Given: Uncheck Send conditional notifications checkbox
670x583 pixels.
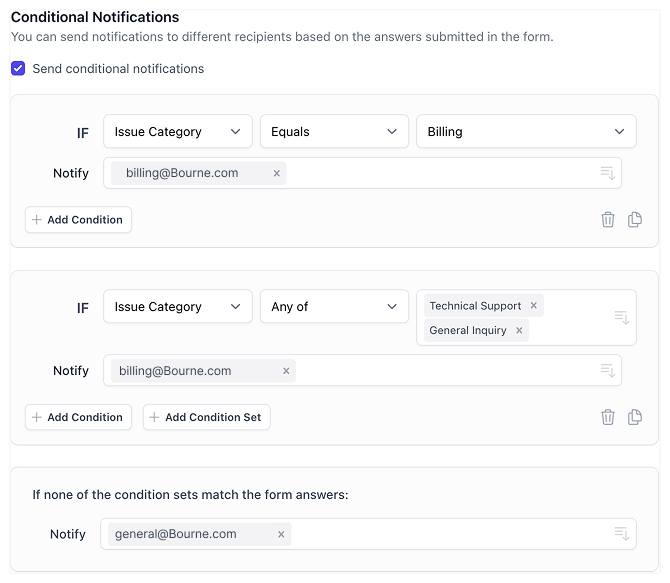Looking at the screenshot, I should point(18,69).
